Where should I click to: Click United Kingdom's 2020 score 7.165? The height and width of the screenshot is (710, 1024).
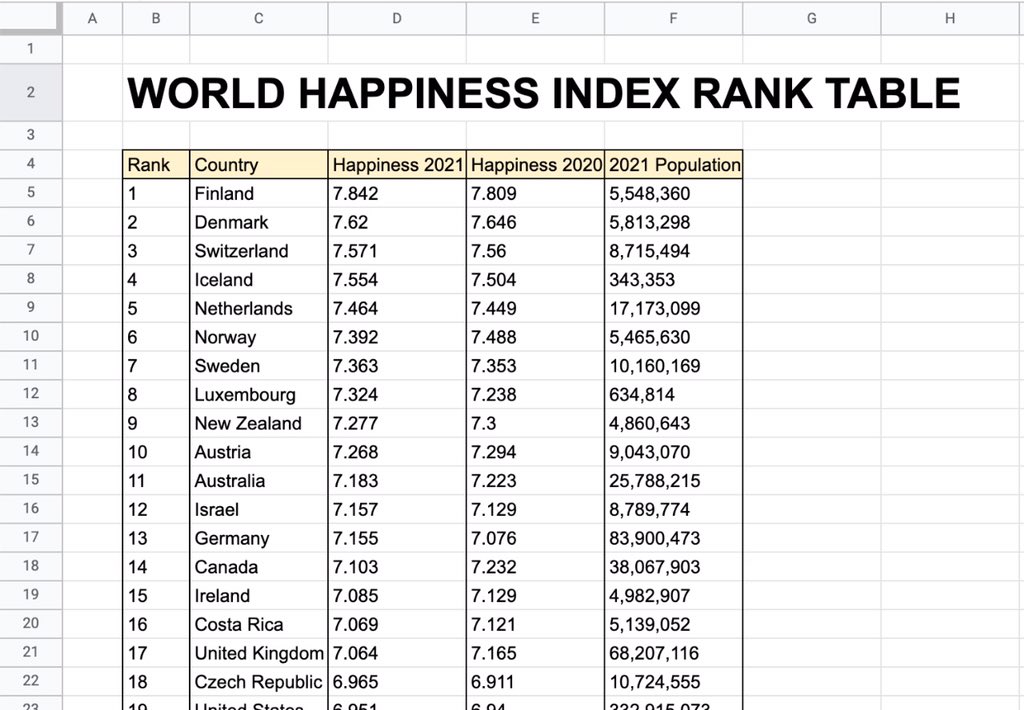pyautogui.click(x=536, y=653)
